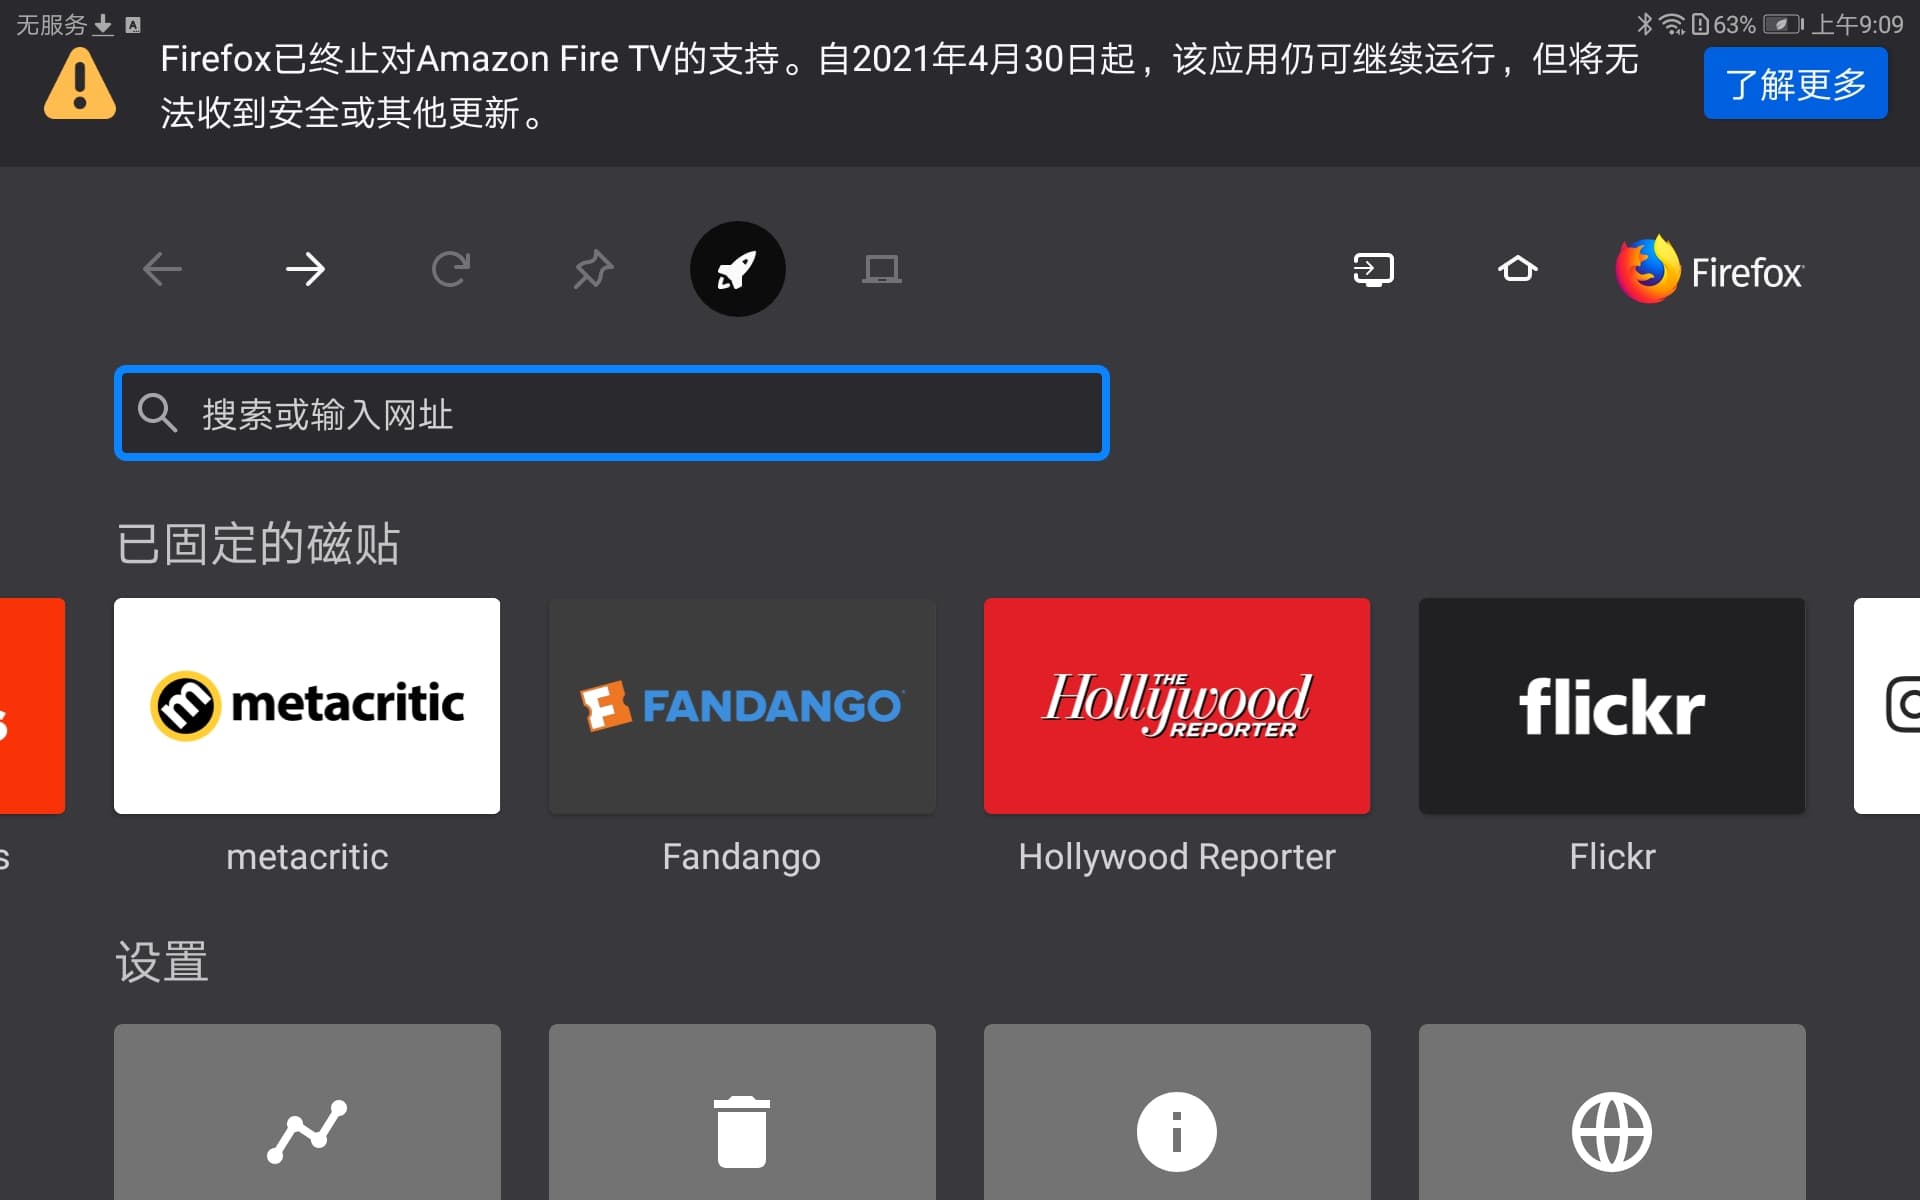The width and height of the screenshot is (1920, 1200).
Task: Click the Bluetooth status bar icon
Action: coord(1644,23)
